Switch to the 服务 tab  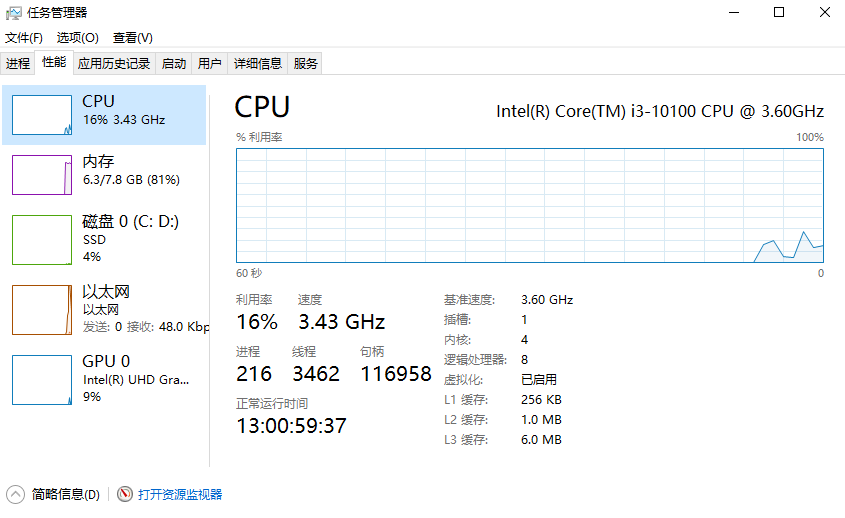coord(306,64)
